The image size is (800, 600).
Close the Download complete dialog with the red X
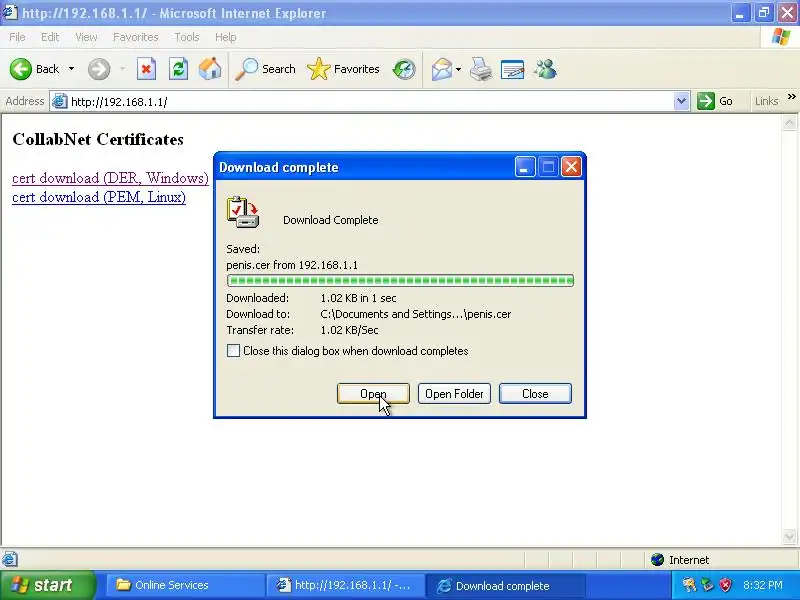point(571,167)
